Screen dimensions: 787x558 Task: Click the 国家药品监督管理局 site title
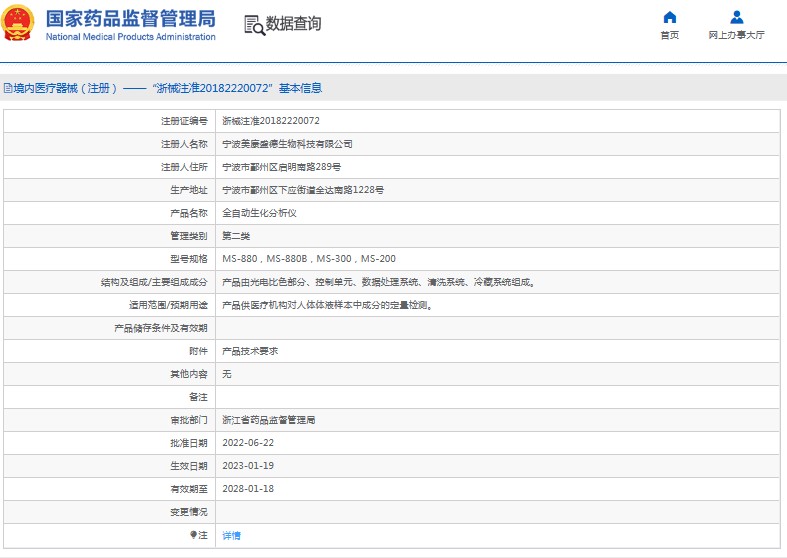tap(130, 19)
